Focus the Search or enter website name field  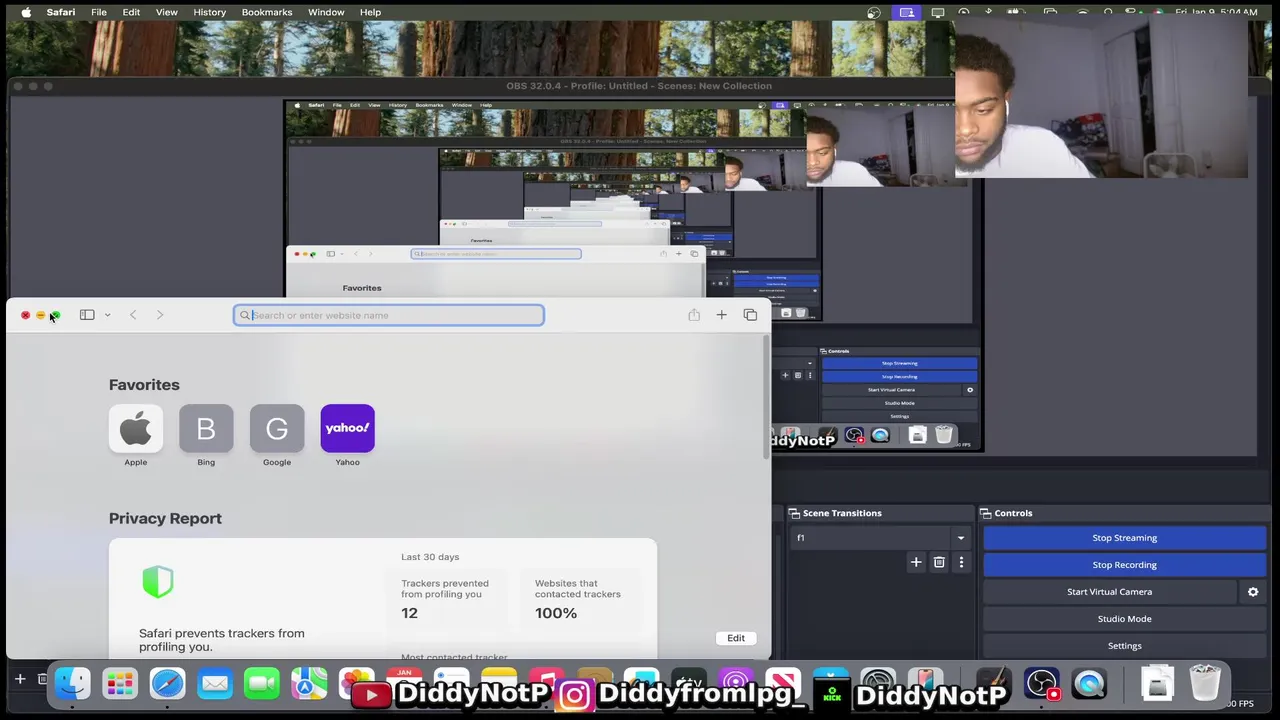coord(389,315)
